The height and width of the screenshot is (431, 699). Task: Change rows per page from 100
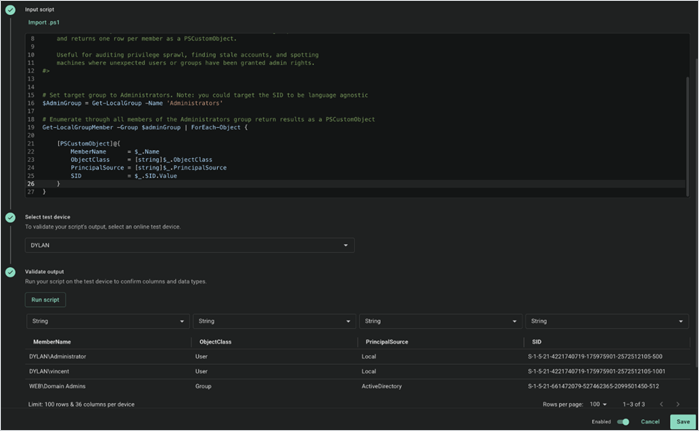pyautogui.click(x=598, y=404)
